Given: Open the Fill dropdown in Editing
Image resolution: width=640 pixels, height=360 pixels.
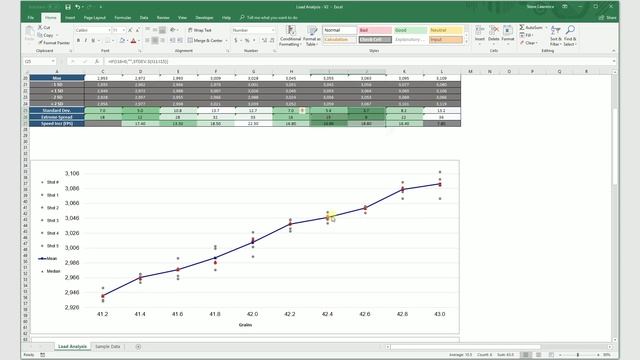Looking at the screenshot, I should click(527, 35).
